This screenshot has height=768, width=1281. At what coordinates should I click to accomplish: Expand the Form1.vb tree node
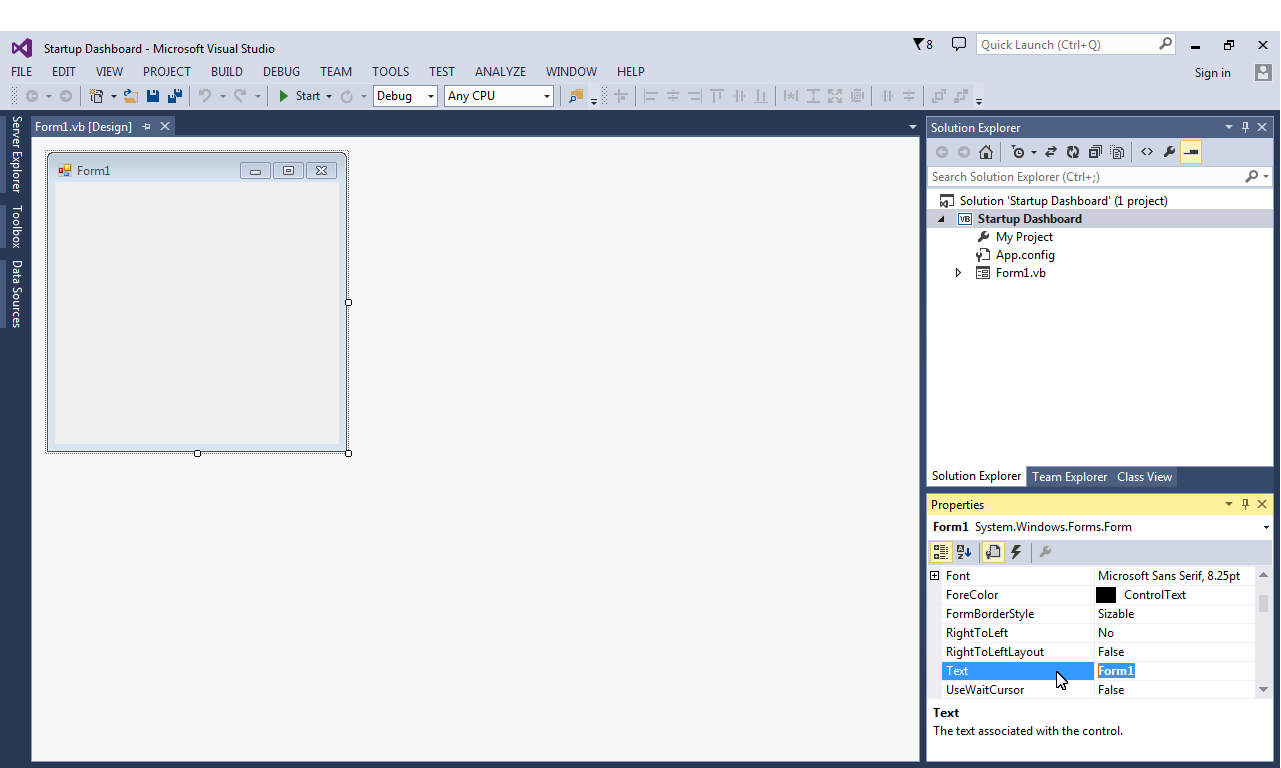[x=958, y=272]
